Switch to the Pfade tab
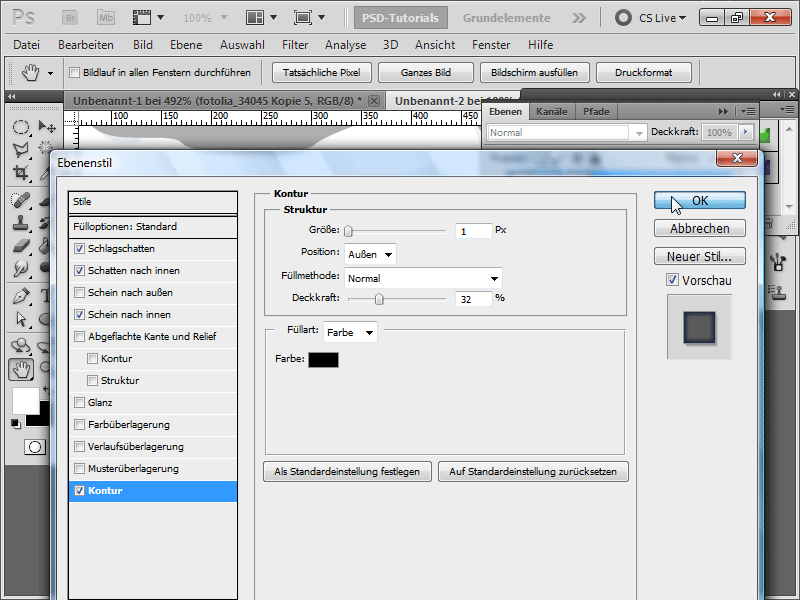 596,112
